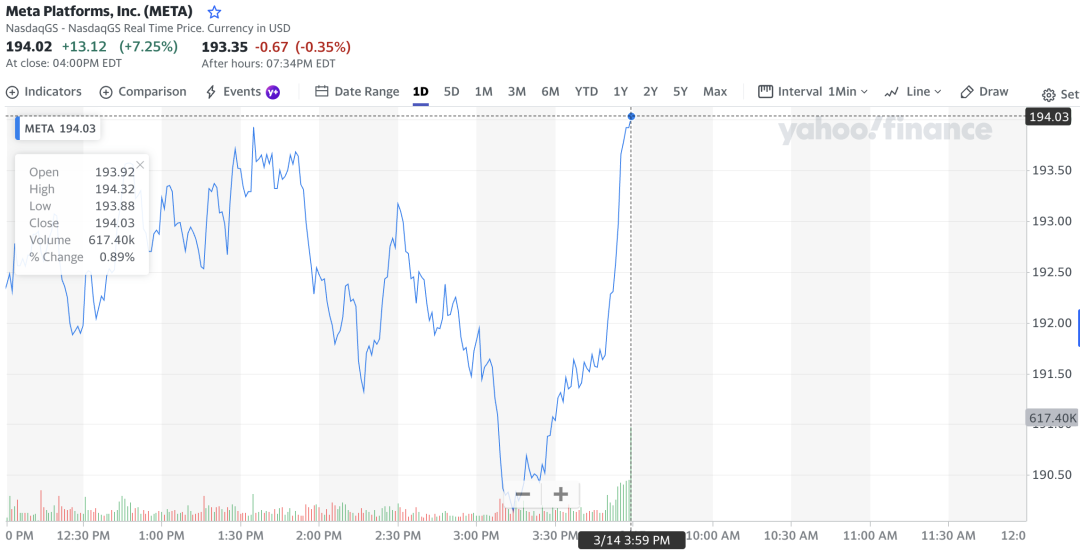Viewport: 1080px width, 560px height.
Task: Activate the Draw pencil tool
Action: [x=984, y=92]
